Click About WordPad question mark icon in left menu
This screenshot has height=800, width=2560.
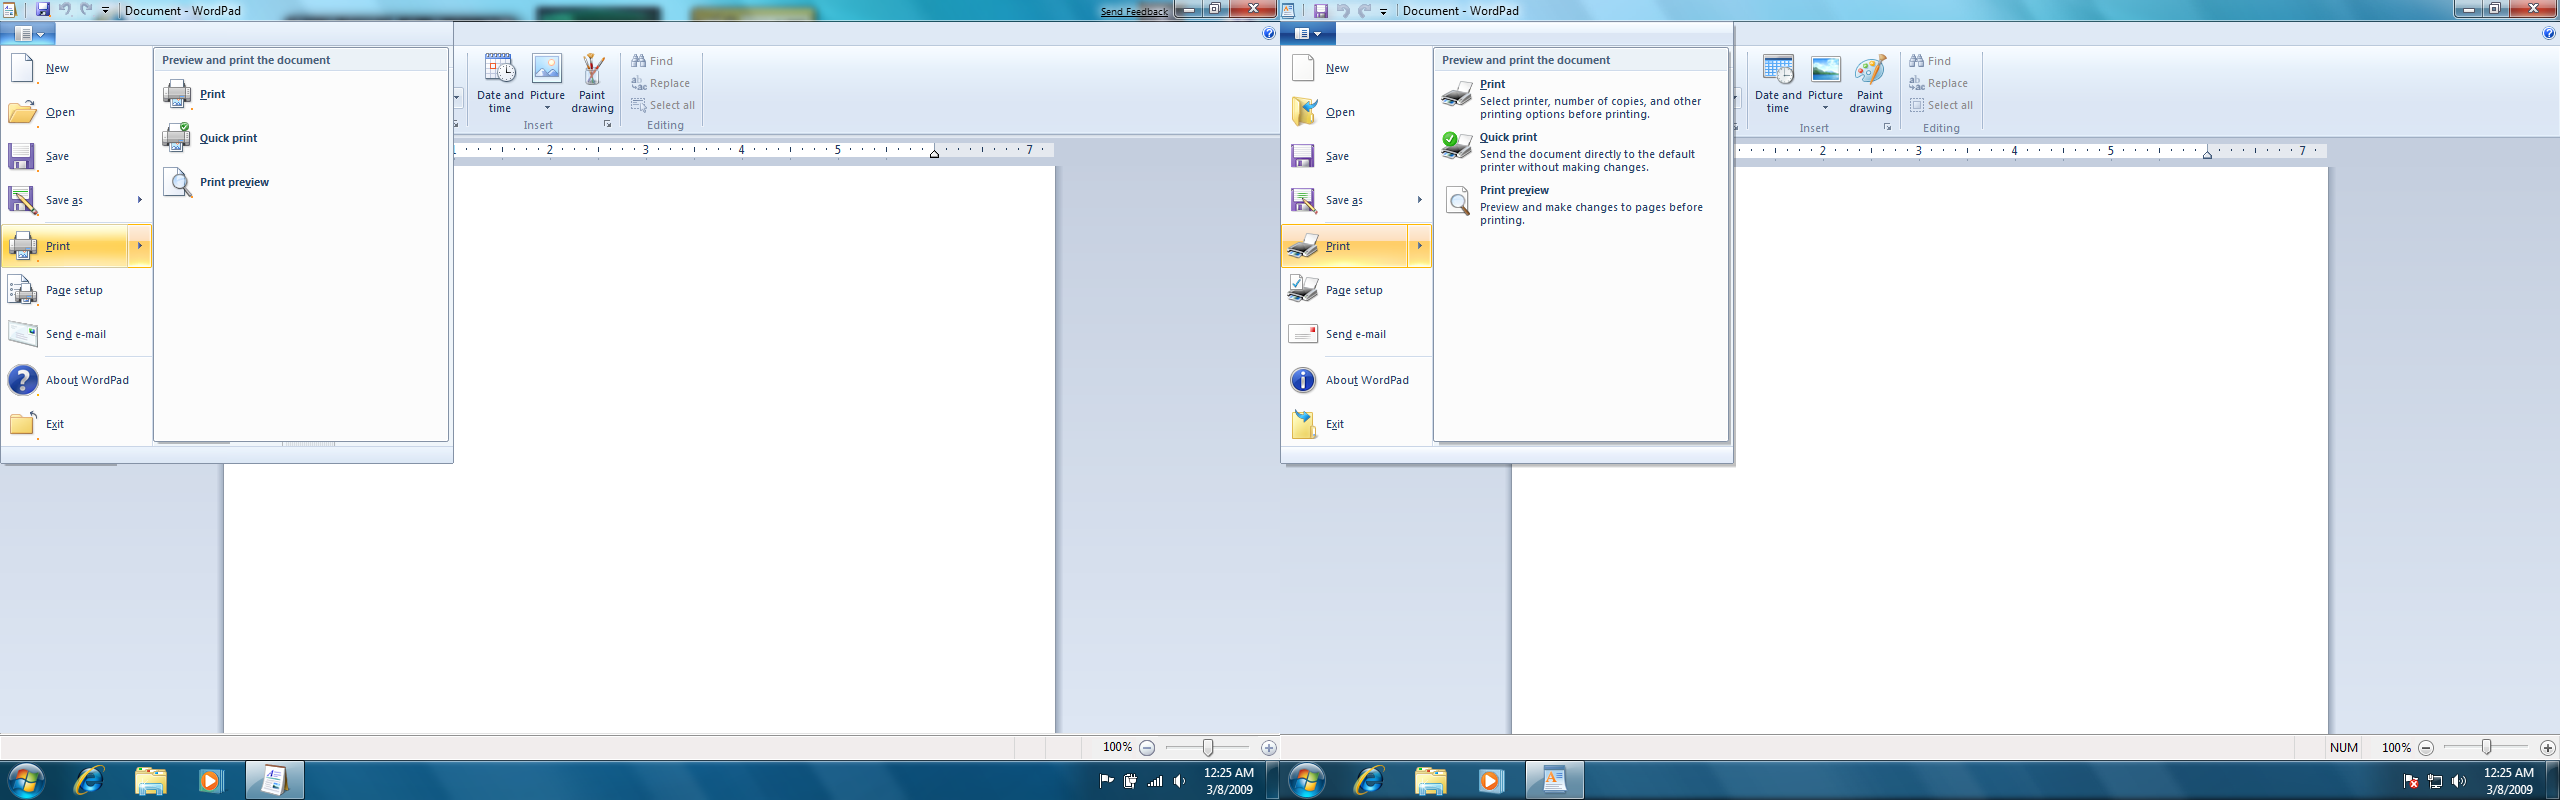pyautogui.click(x=22, y=380)
